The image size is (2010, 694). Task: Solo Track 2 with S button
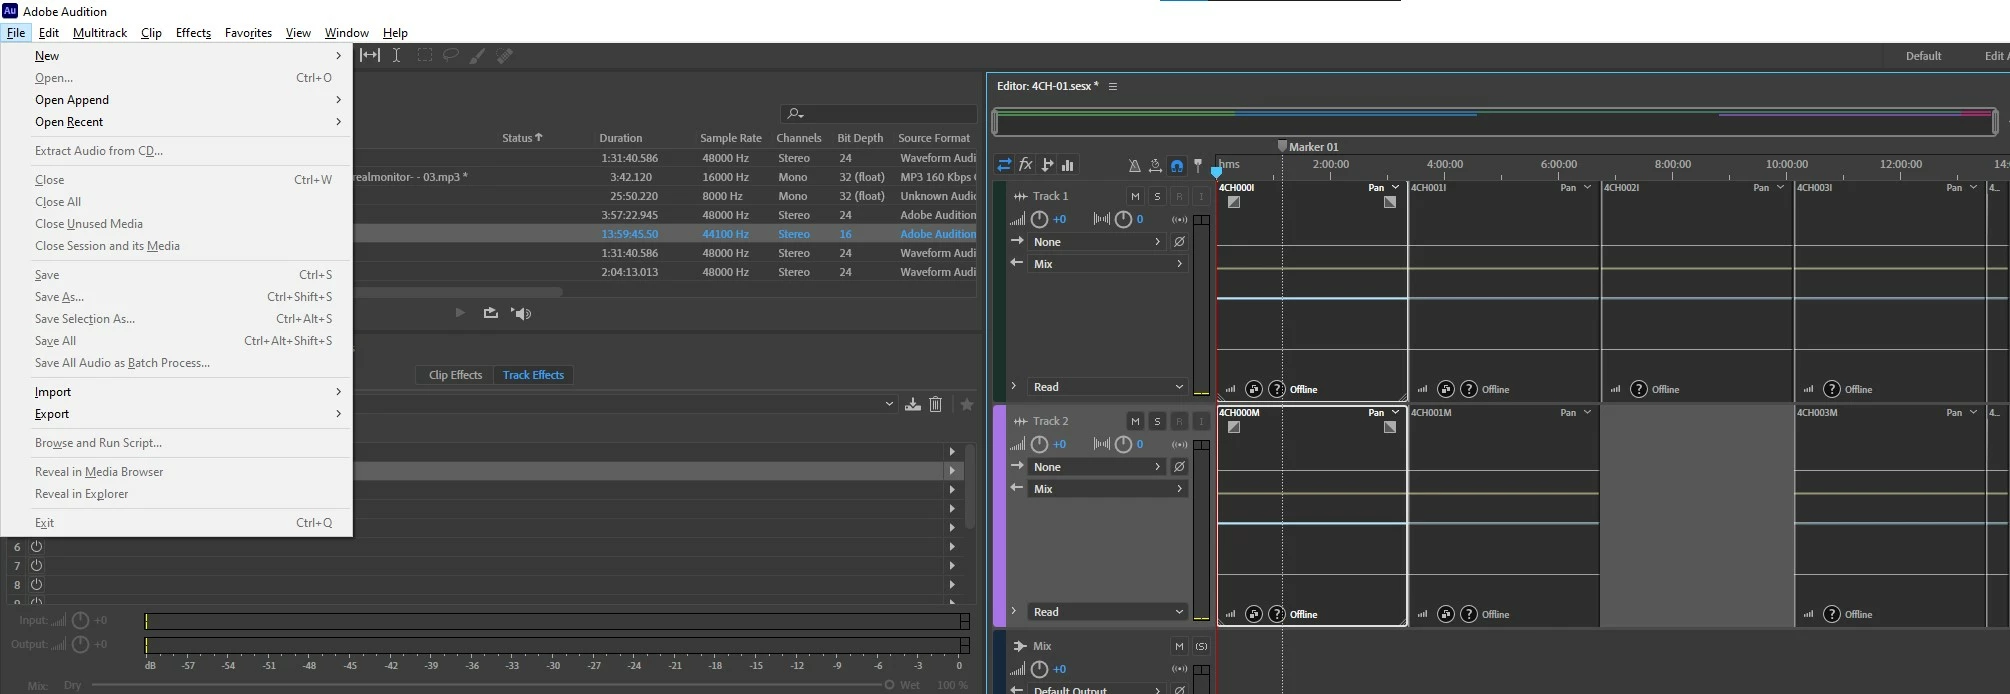[1157, 421]
